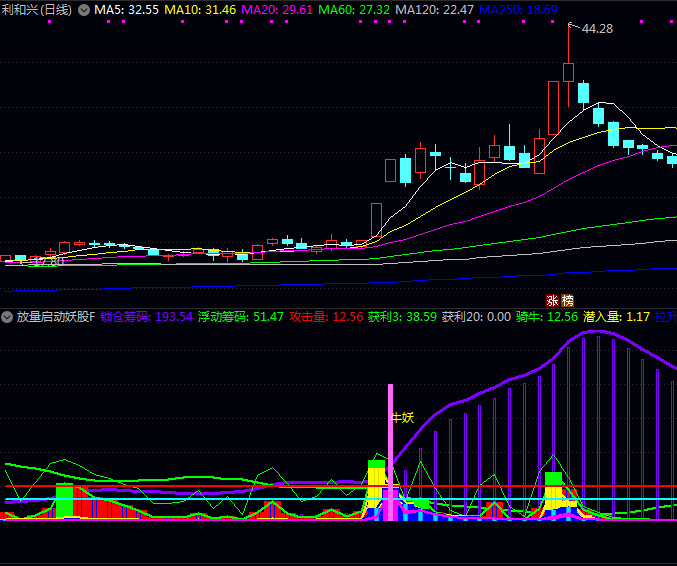
Task: Click the 利和兴(日线) chart title
Action: [37, 9]
